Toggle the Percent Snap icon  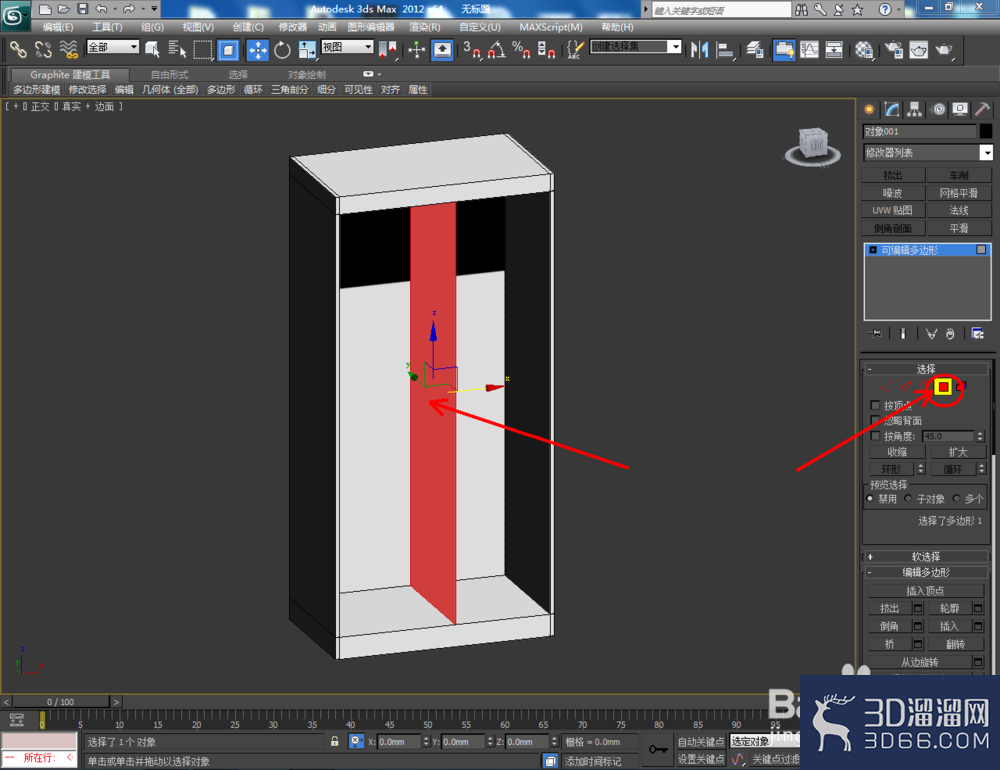(x=522, y=49)
